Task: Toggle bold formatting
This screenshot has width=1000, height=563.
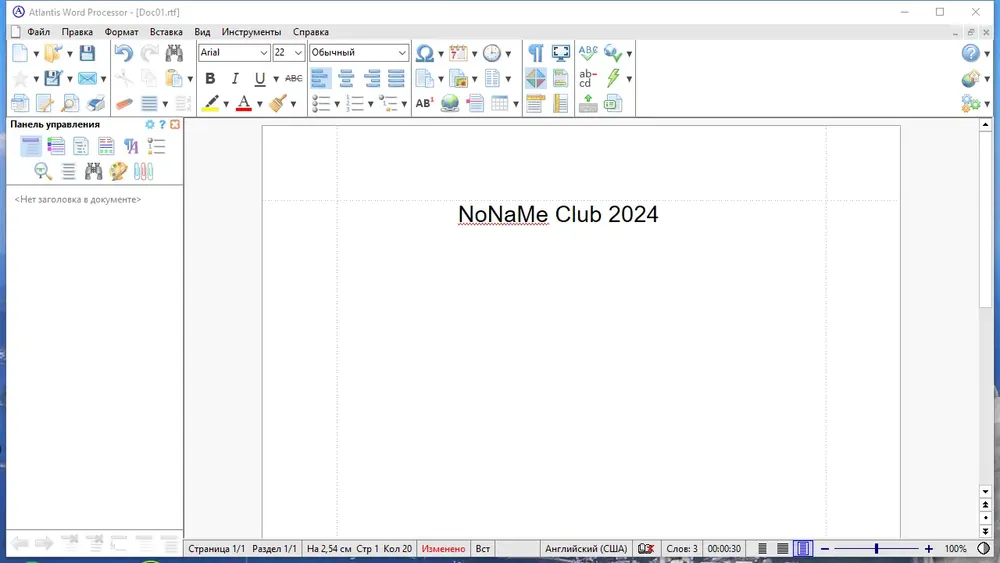Action: (210, 78)
